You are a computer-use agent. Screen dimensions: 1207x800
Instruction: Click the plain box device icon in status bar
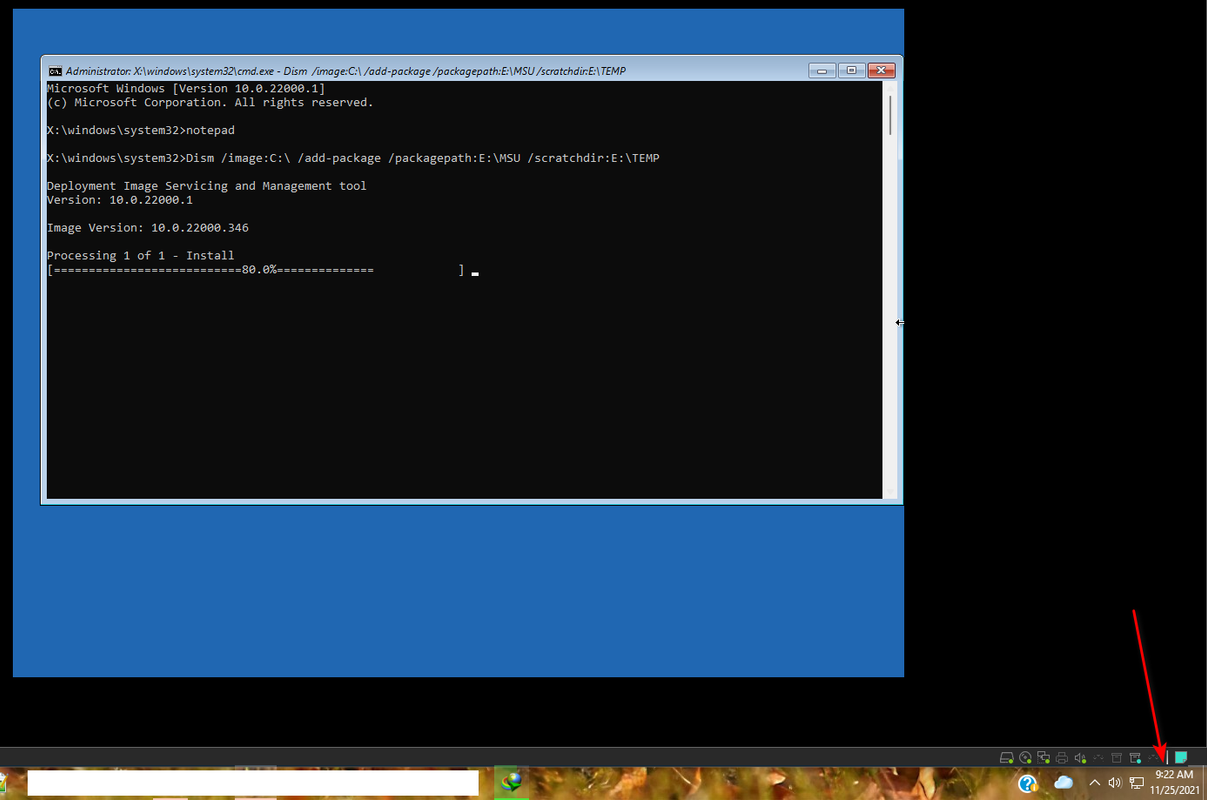(x=1116, y=758)
